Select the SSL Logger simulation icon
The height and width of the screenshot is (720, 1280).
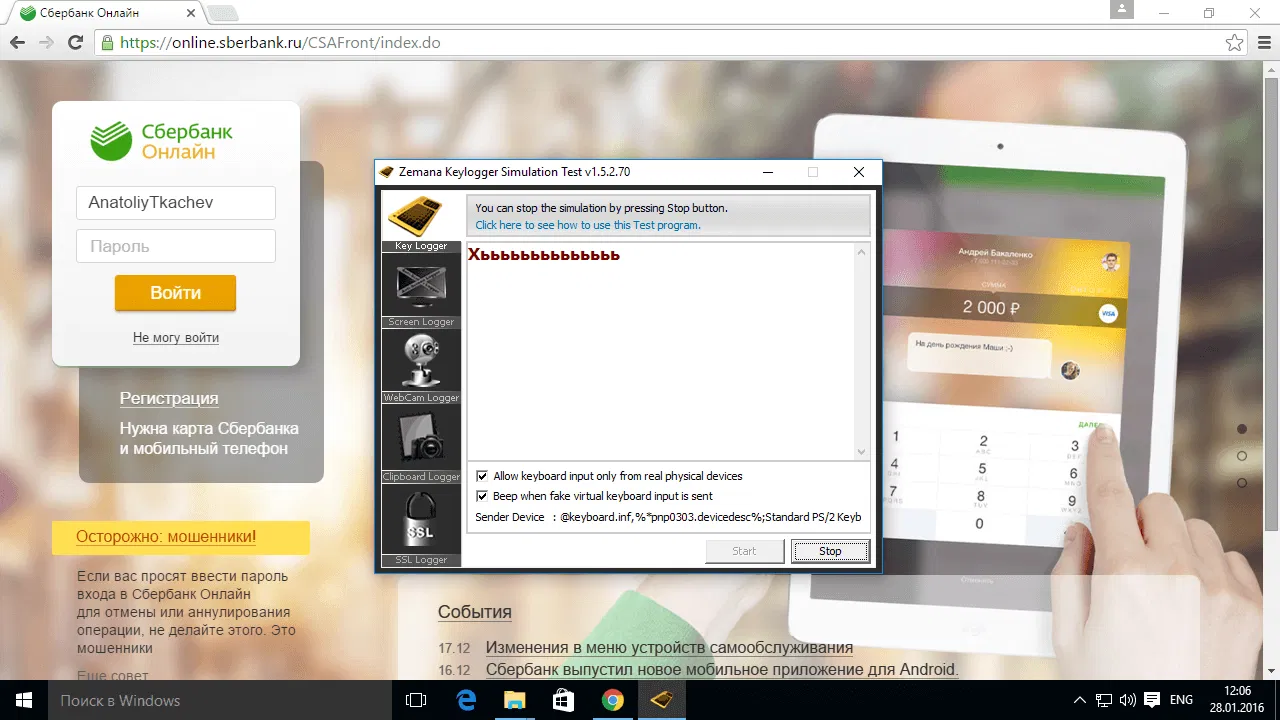point(421,525)
